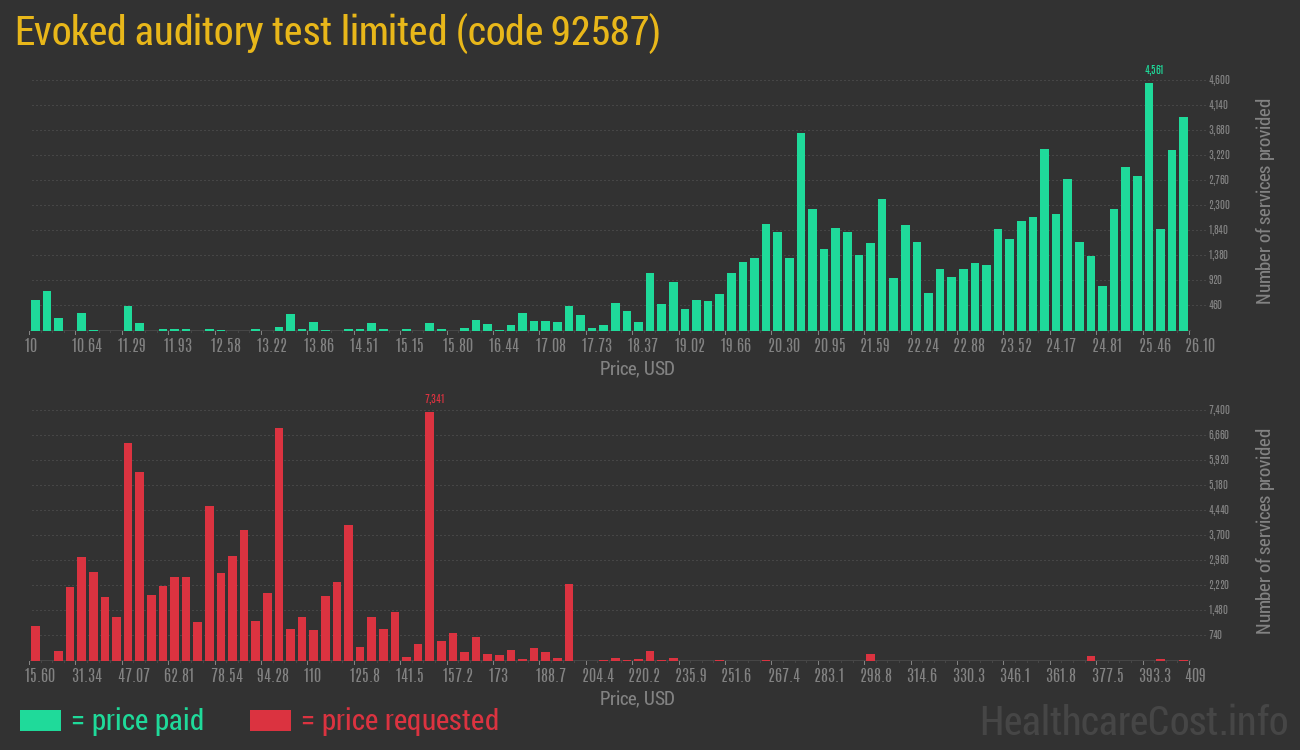The image size is (1300, 750).
Task: Select the "= price paid" legend text
Action: (x=138, y=720)
